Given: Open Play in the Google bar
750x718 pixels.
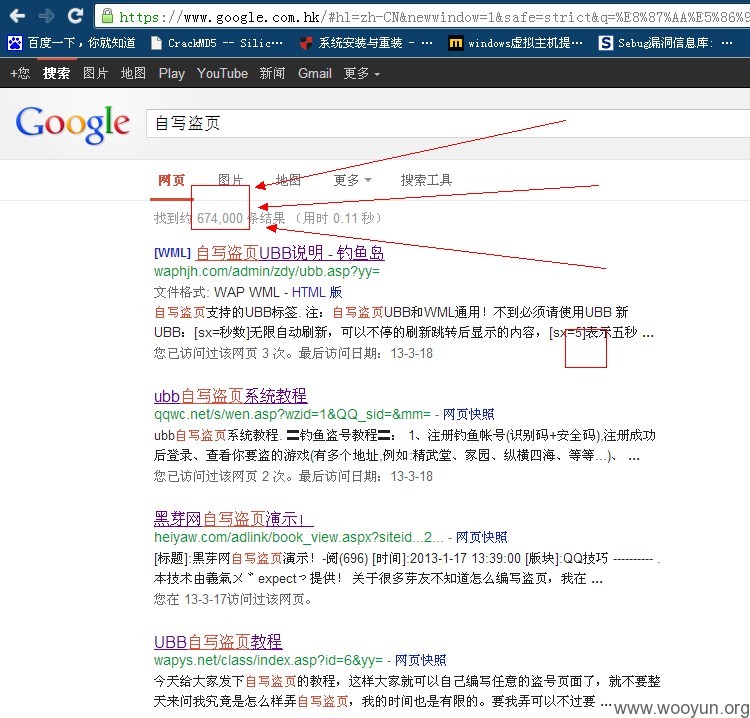Looking at the screenshot, I should (172, 73).
